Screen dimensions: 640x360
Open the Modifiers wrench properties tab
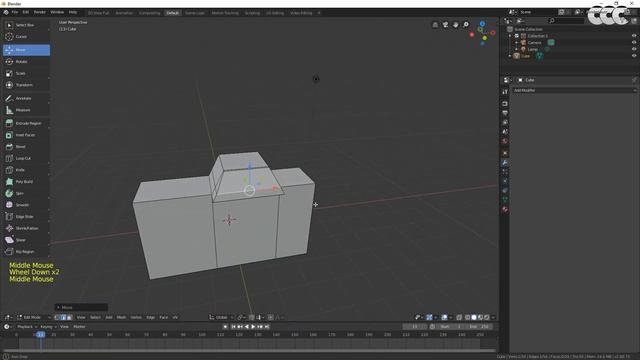[x=505, y=162]
